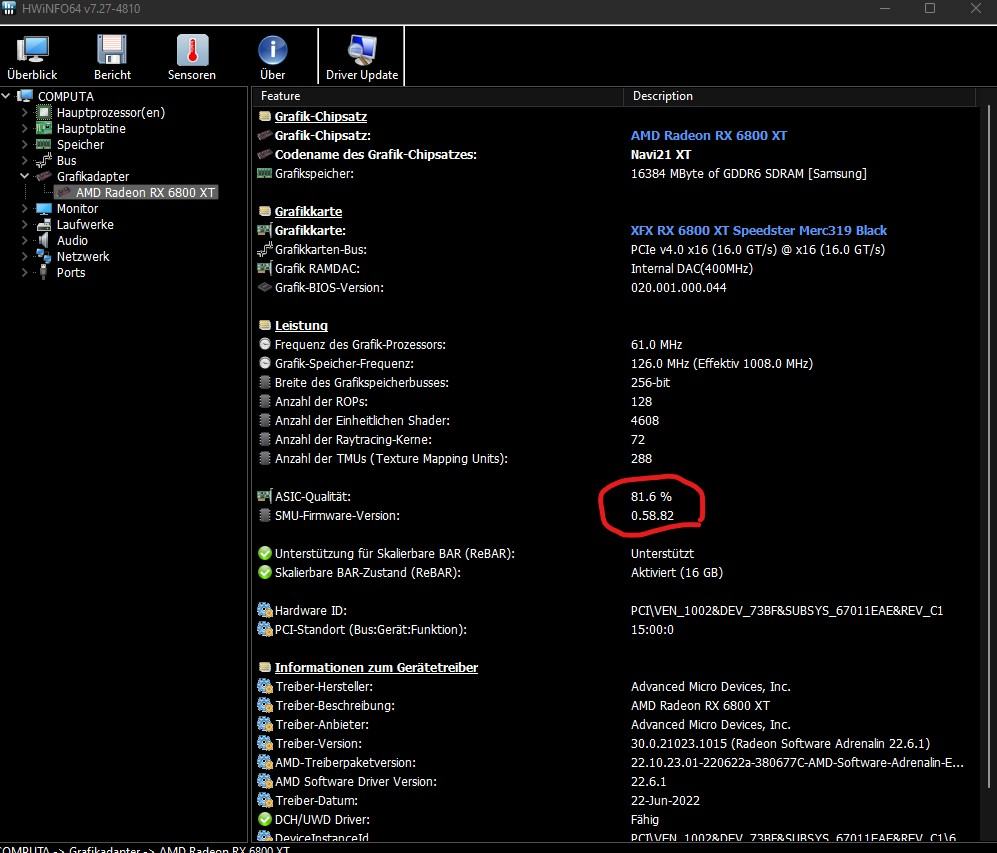
Task: Click the Hauptprozessor(en) CPU icon
Action: click(x=44, y=113)
